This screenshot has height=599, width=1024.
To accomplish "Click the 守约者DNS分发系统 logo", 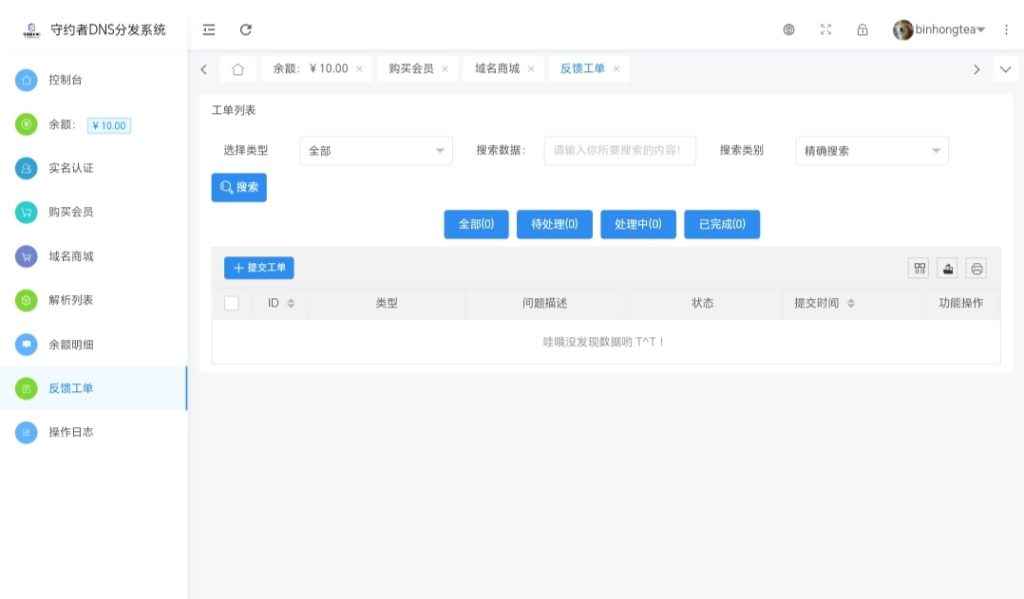I will [31, 29].
